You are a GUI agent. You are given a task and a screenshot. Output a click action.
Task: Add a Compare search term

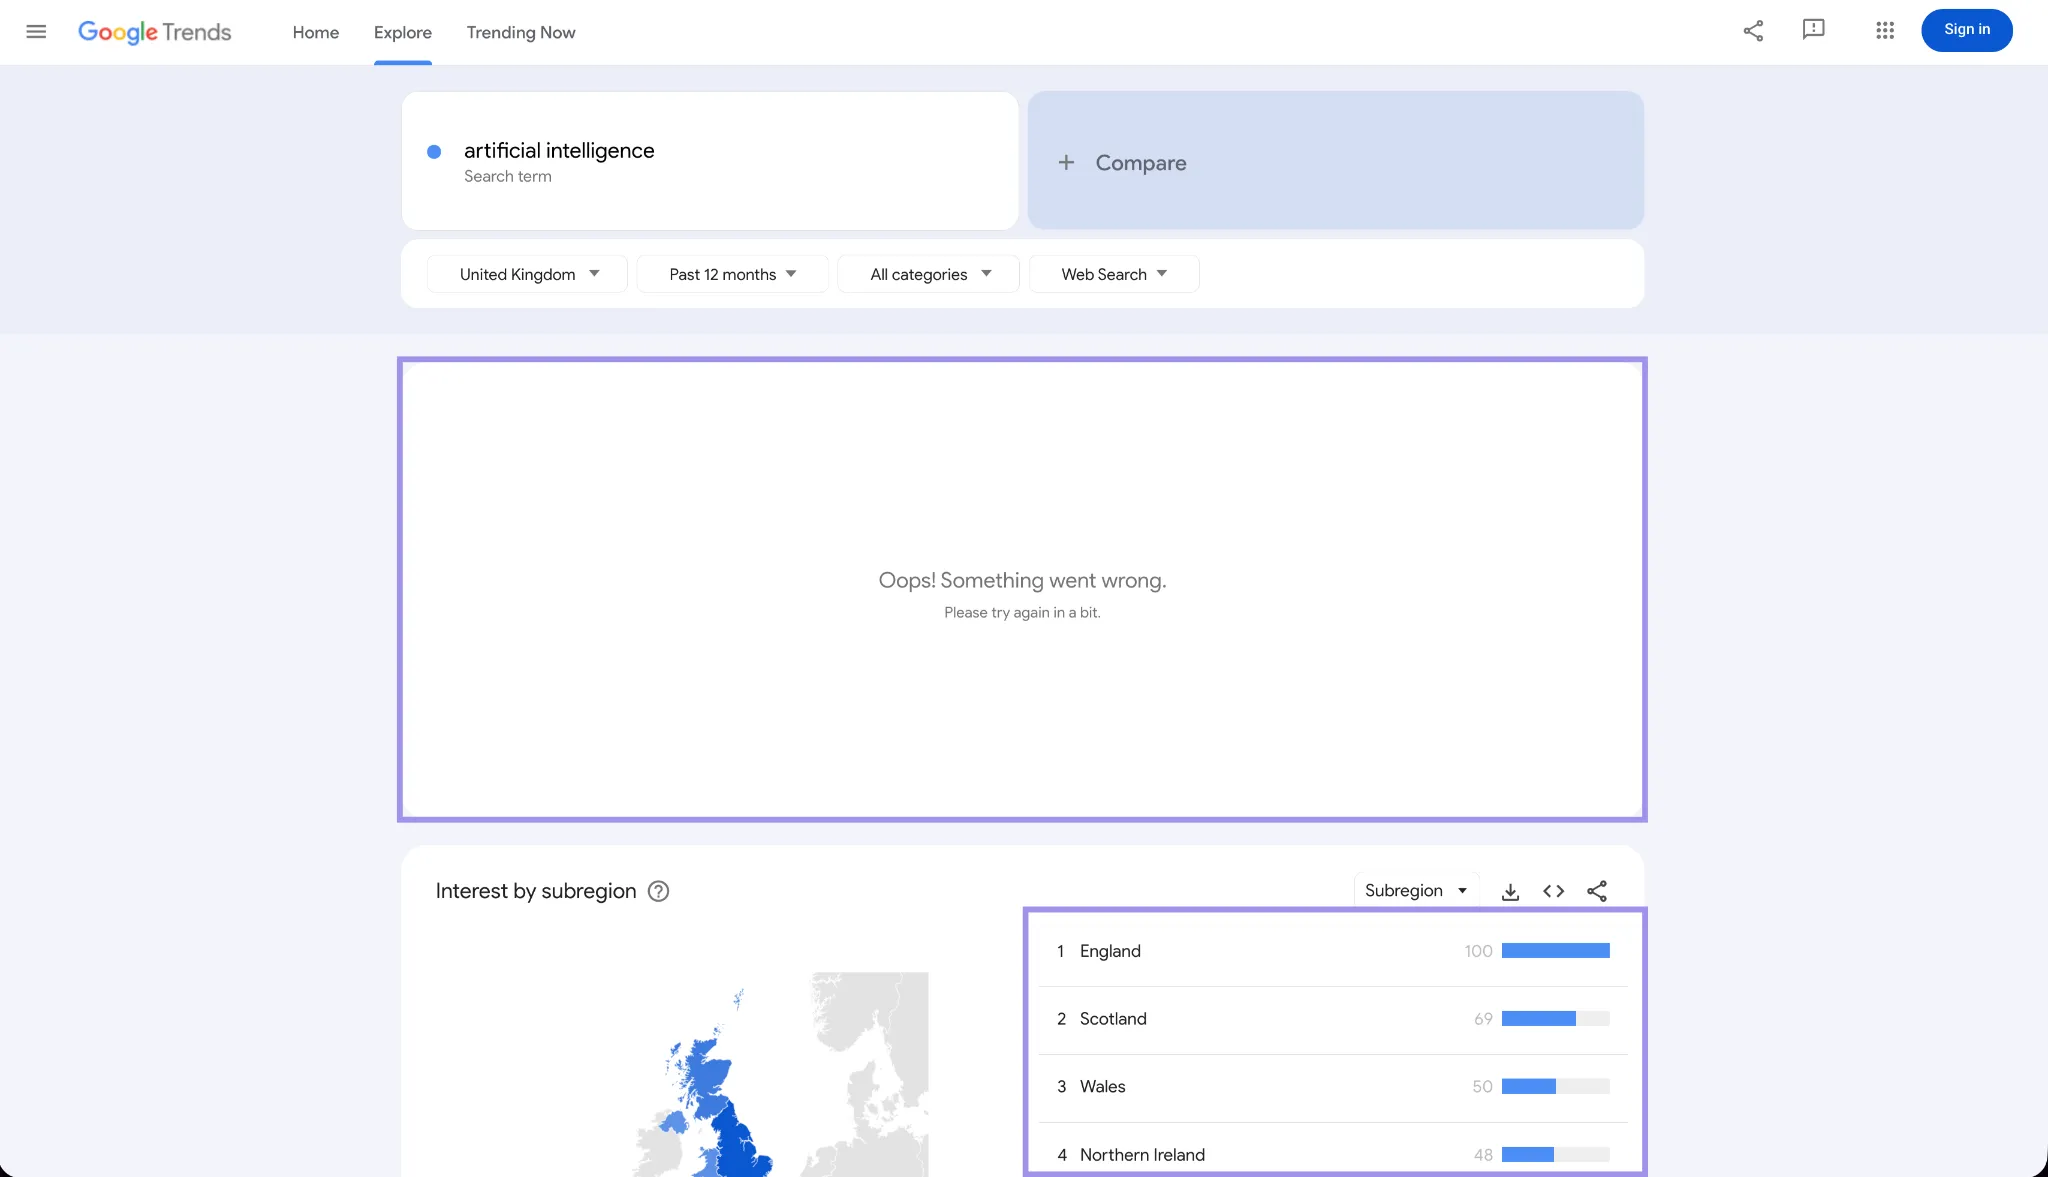[1335, 161]
